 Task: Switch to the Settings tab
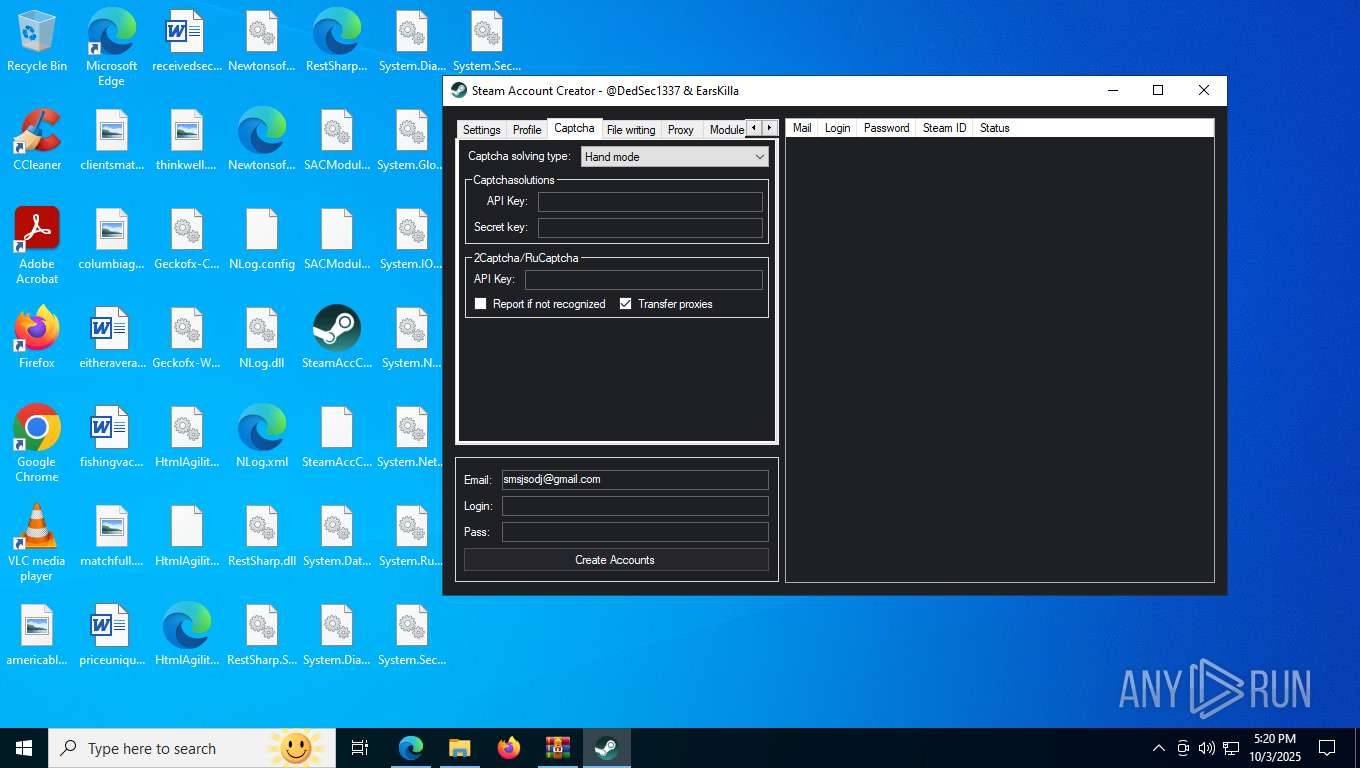(x=481, y=130)
